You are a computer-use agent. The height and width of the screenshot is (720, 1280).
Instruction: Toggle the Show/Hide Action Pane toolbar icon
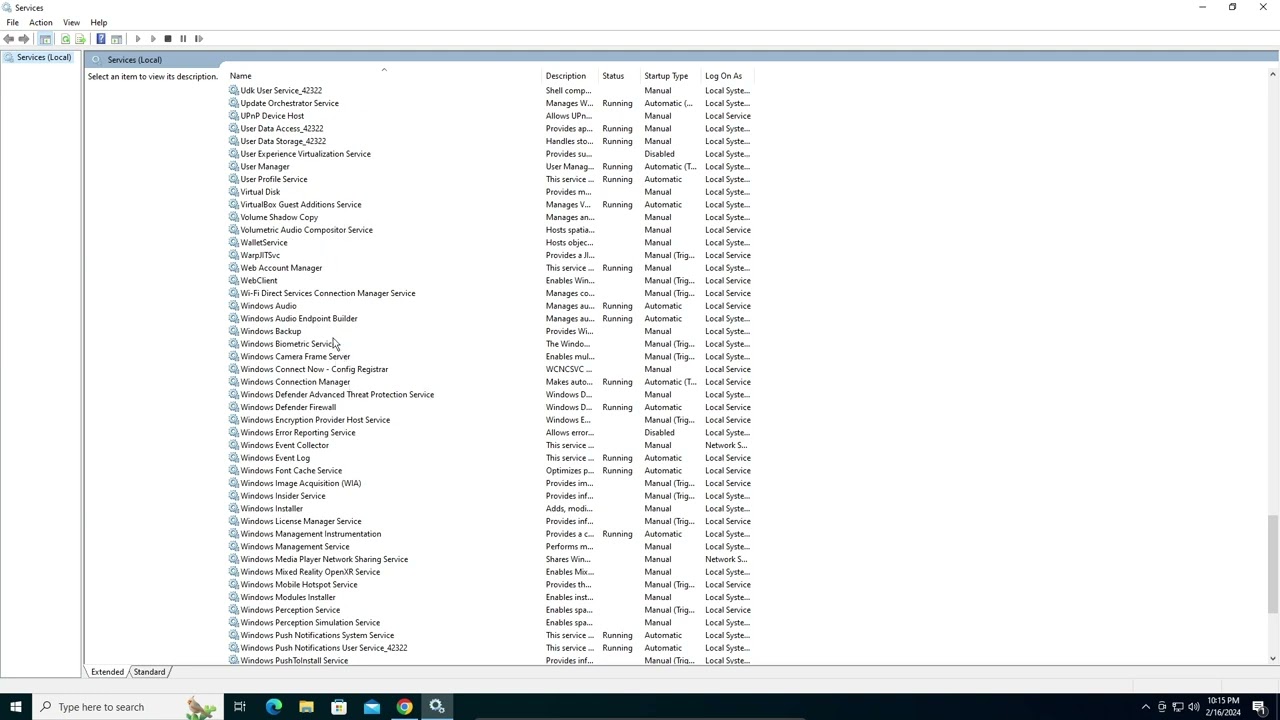pos(116,39)
